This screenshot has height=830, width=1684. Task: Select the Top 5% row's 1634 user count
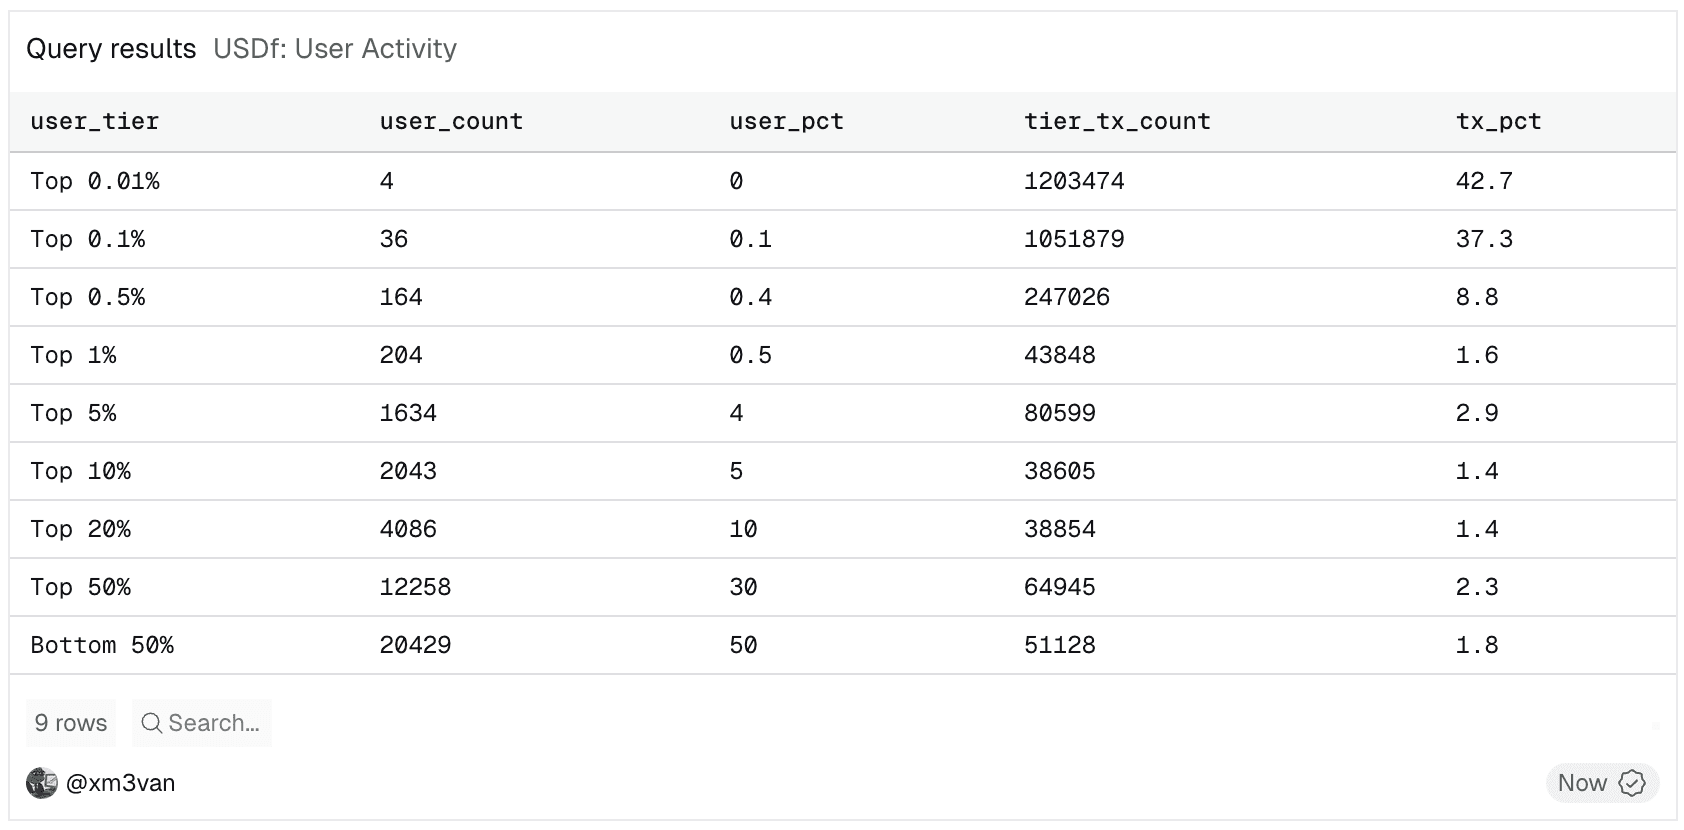coord(408,413)
